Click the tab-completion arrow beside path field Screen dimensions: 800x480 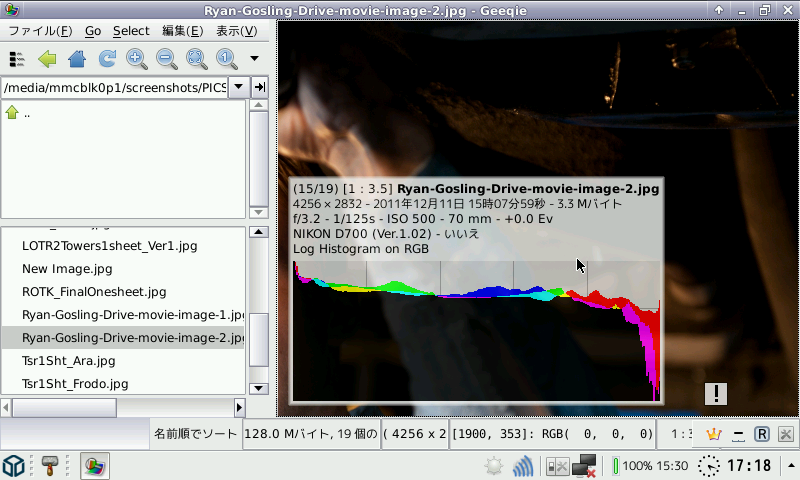260,87
